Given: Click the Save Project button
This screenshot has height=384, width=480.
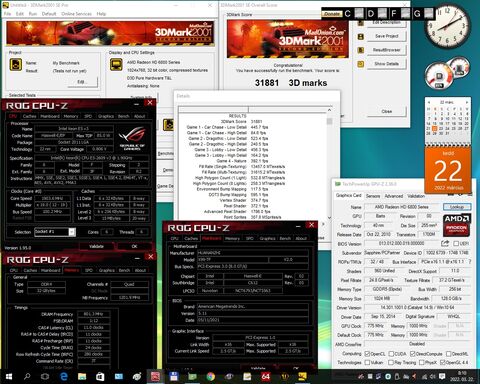Looking at the screenshot, I should [x=387, y=36].
